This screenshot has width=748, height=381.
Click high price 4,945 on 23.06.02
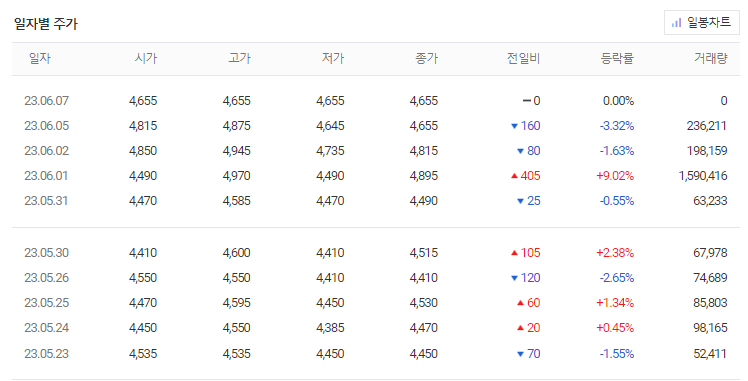tap(237, 151)
